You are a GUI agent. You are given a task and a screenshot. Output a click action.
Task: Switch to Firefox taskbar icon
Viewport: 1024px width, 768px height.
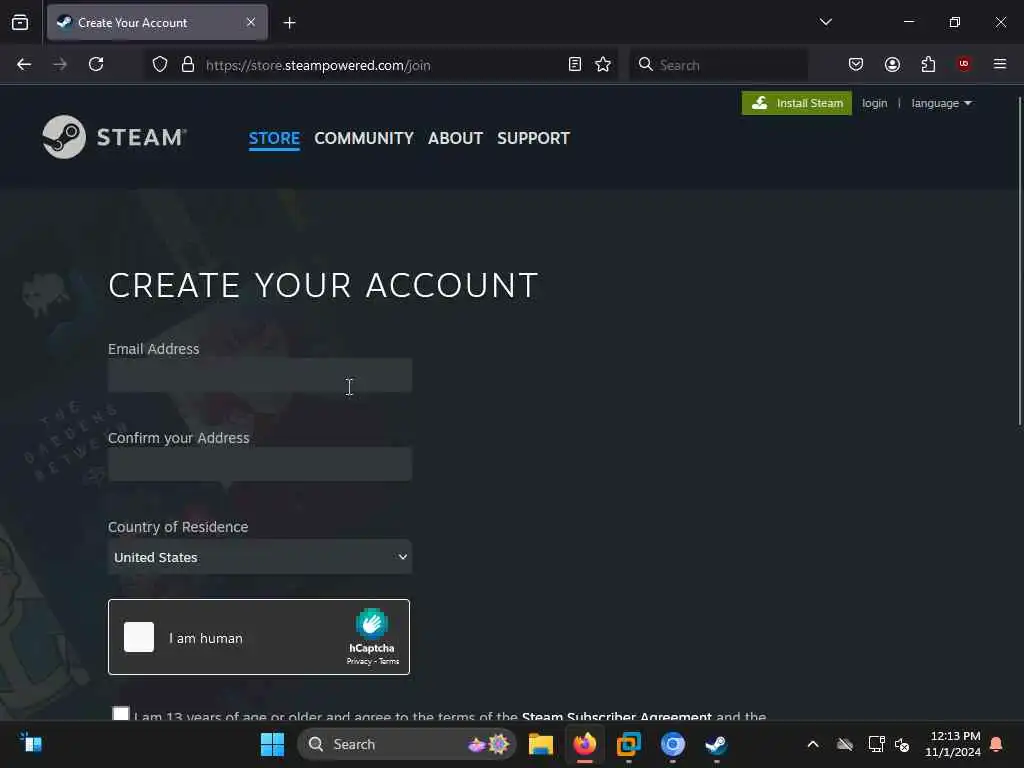click(x=584, y=744)
